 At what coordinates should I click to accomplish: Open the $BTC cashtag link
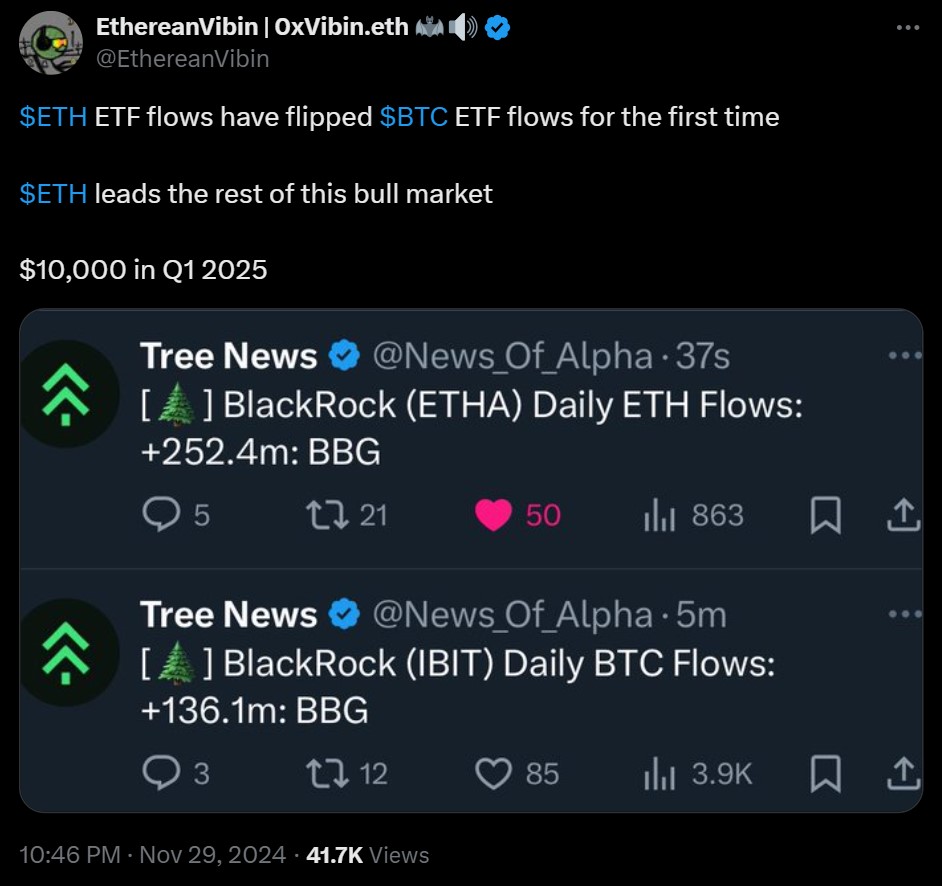(413, 117)
